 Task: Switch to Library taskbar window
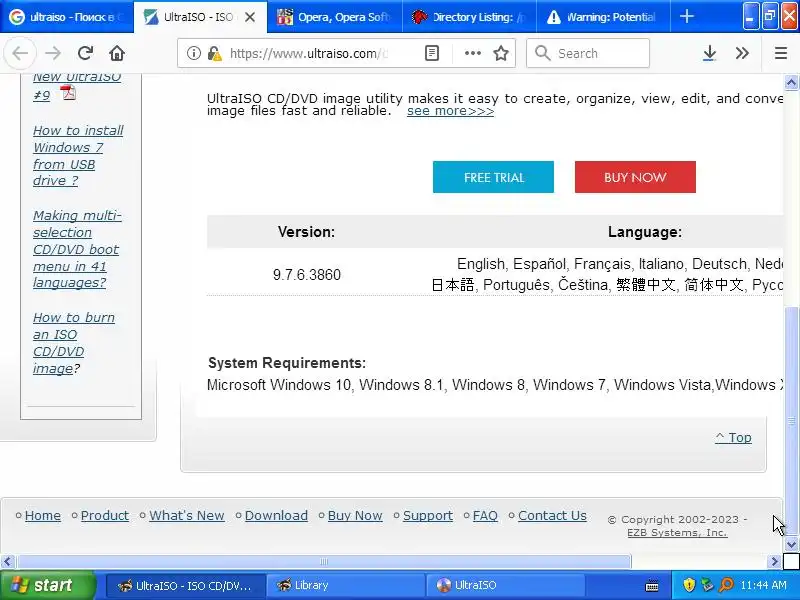coord(345,585)
